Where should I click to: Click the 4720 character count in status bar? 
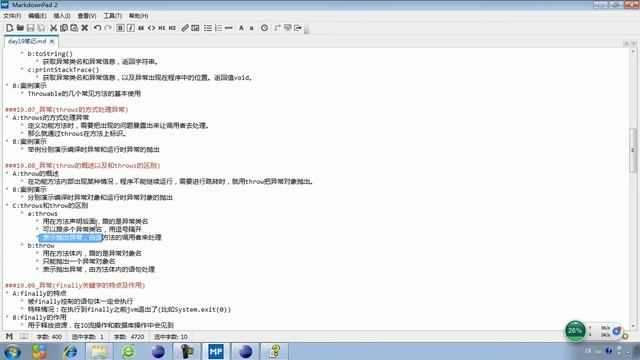point(129,337)
